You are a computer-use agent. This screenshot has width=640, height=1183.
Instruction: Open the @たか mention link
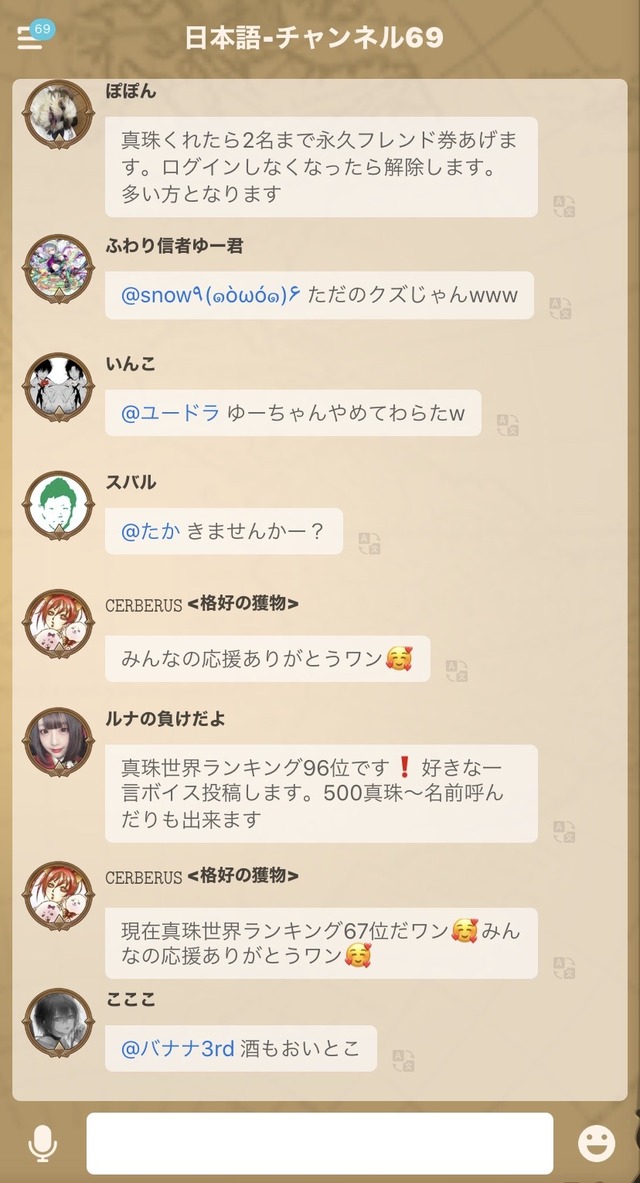[150, 531]
